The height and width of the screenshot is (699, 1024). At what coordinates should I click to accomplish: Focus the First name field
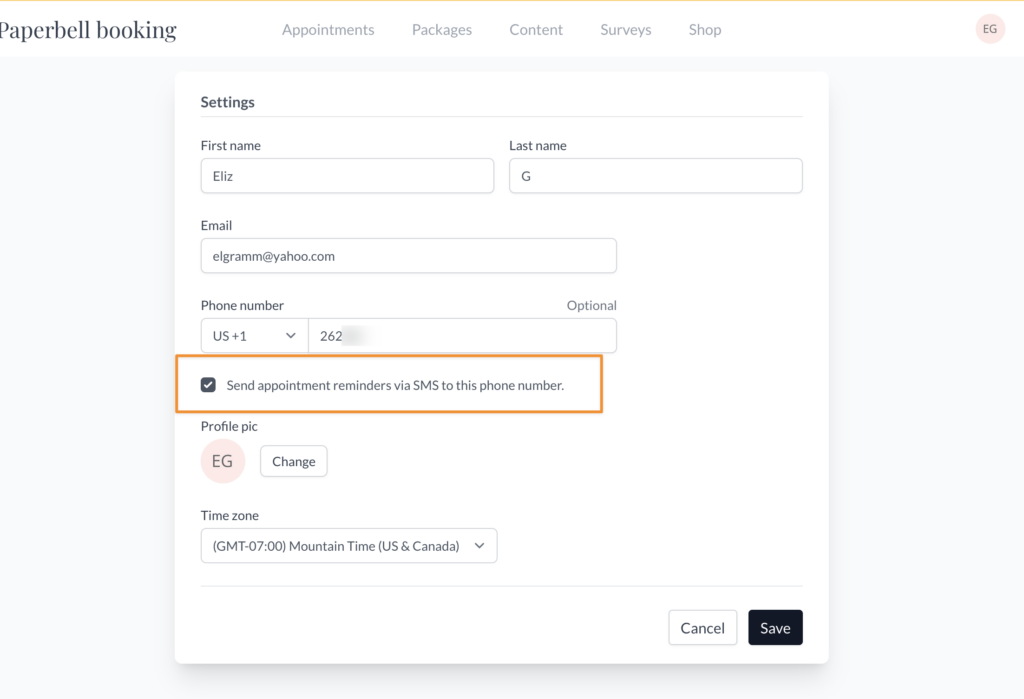pyautogui.click(x=346, y=176)
